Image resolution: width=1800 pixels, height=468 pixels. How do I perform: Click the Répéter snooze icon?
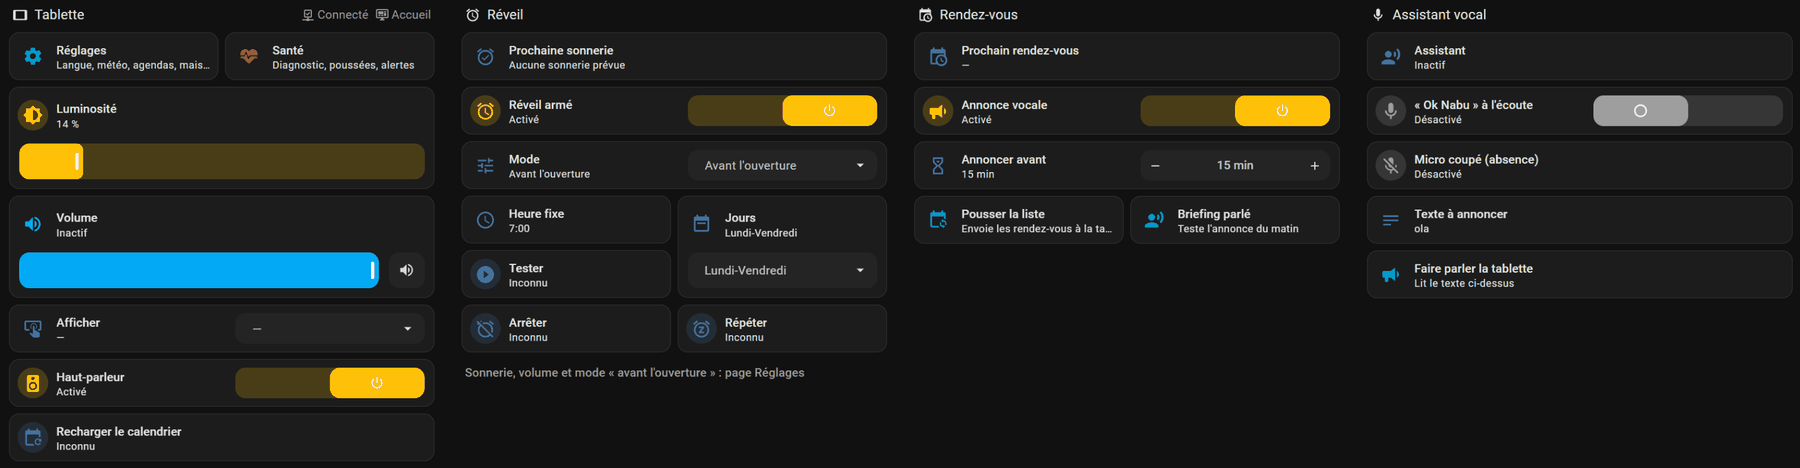pos(702,329)
